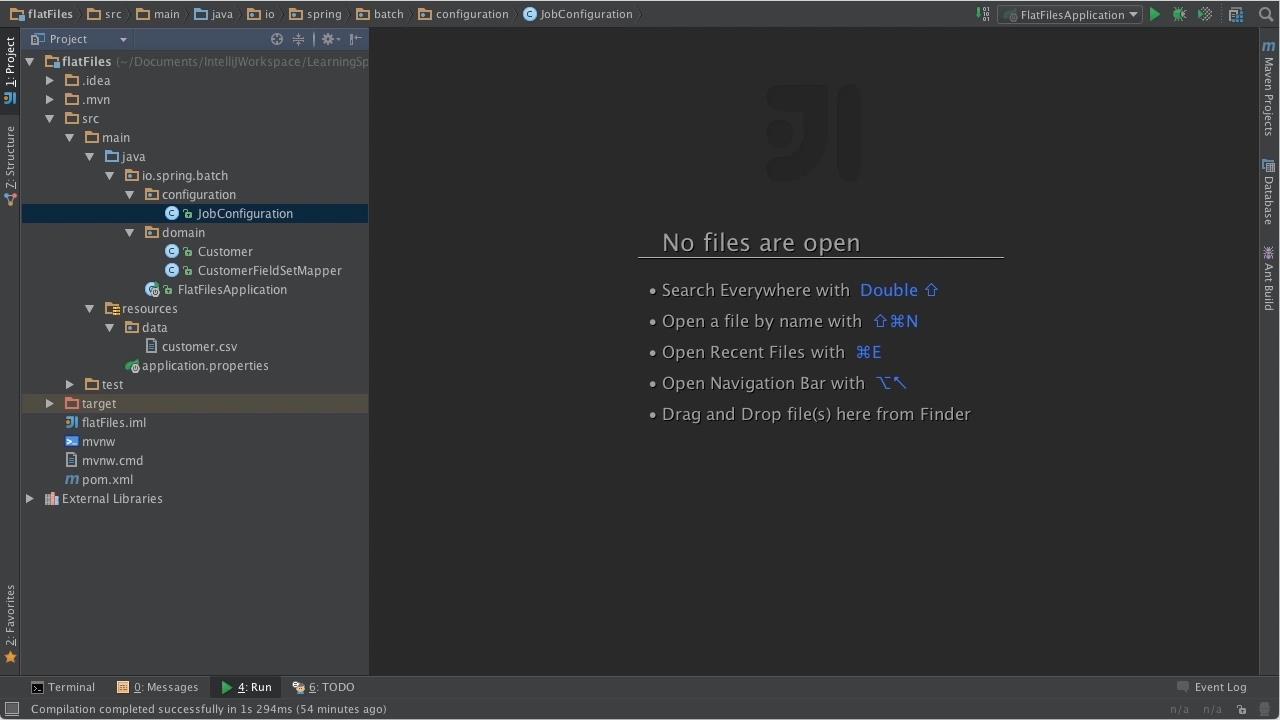This screenshot has height=720, width=1280.
Task: Open Project Structure icon in toolbar
Action: [x=1236, y=14]
